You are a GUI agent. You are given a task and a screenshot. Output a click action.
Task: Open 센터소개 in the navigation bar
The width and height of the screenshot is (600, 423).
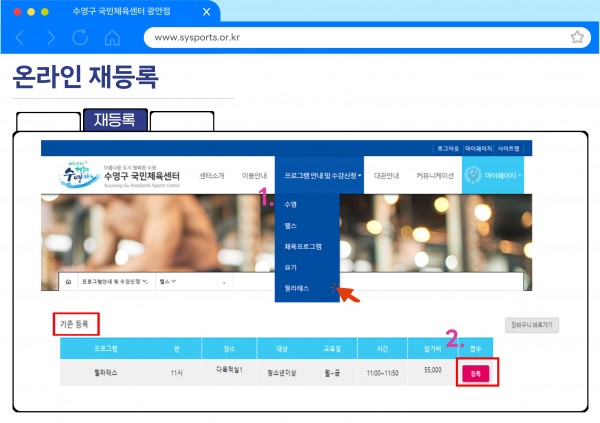[211, 175]
